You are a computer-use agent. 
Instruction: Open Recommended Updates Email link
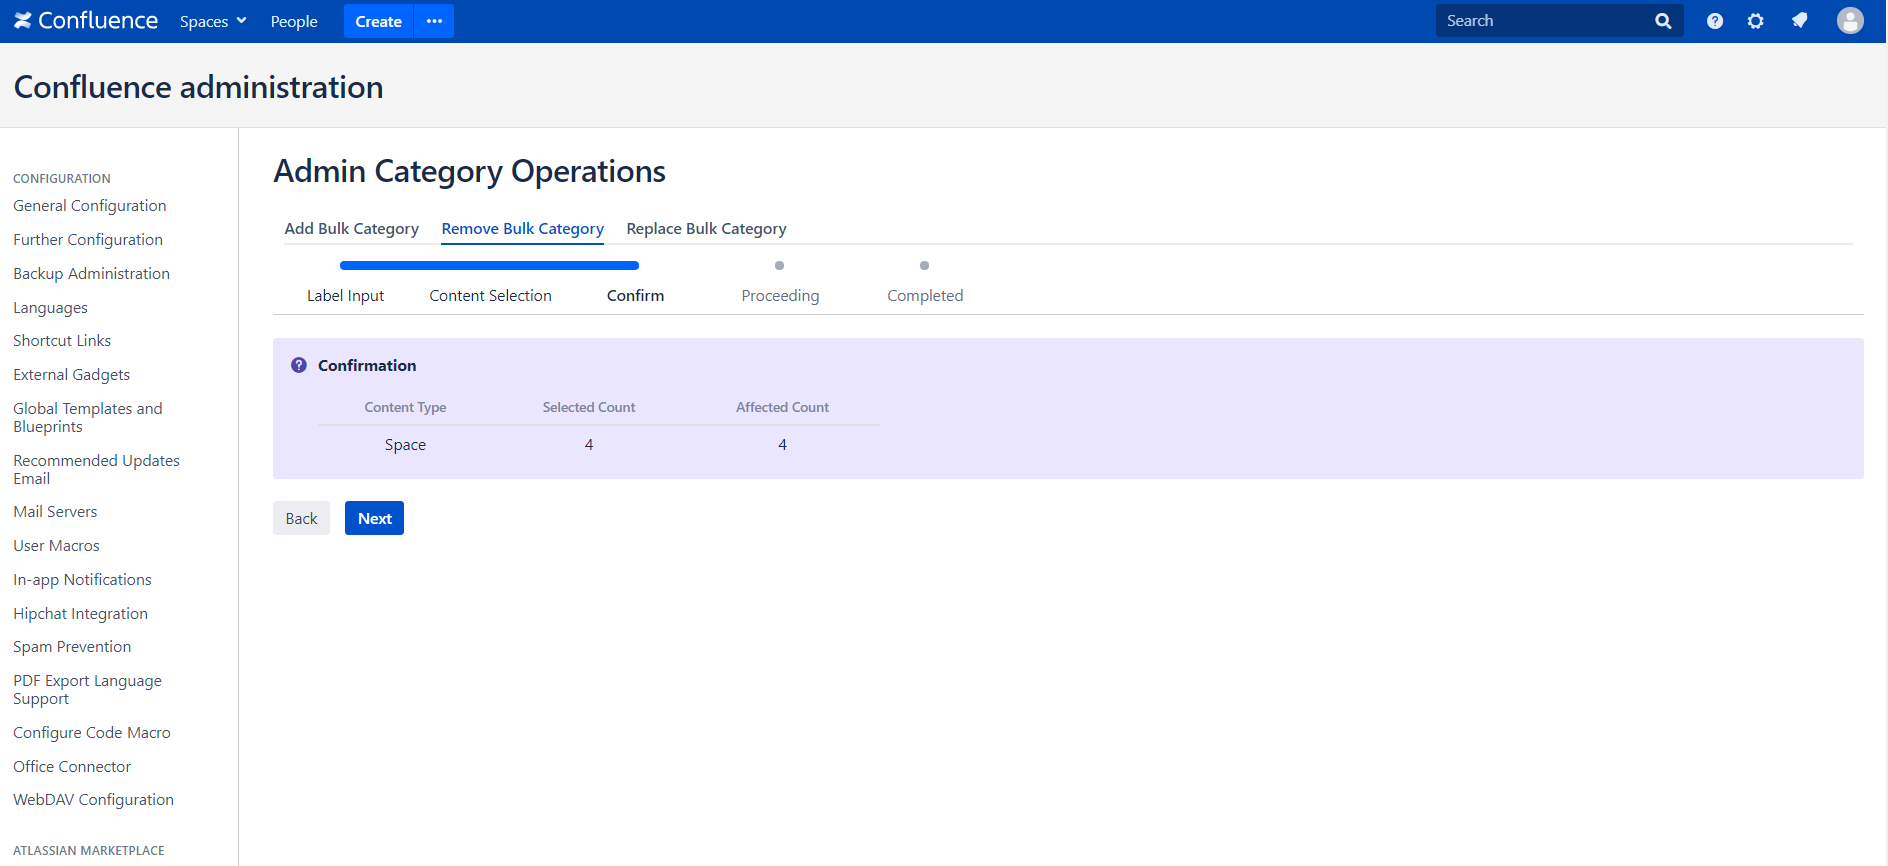97,470
